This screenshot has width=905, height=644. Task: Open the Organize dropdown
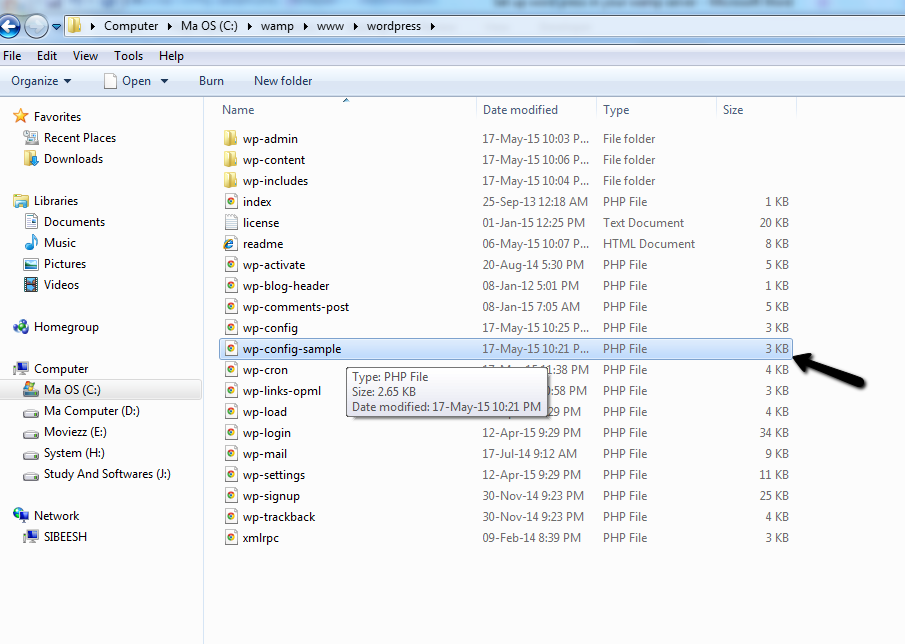click(41, 81)
